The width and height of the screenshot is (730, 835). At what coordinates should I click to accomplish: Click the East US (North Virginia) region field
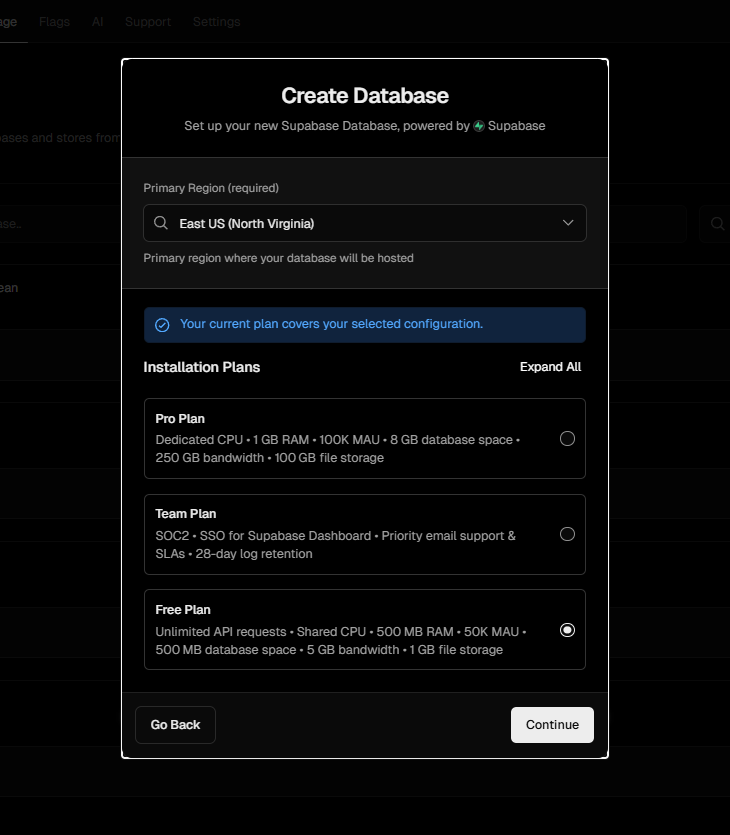tap(365, 223)
